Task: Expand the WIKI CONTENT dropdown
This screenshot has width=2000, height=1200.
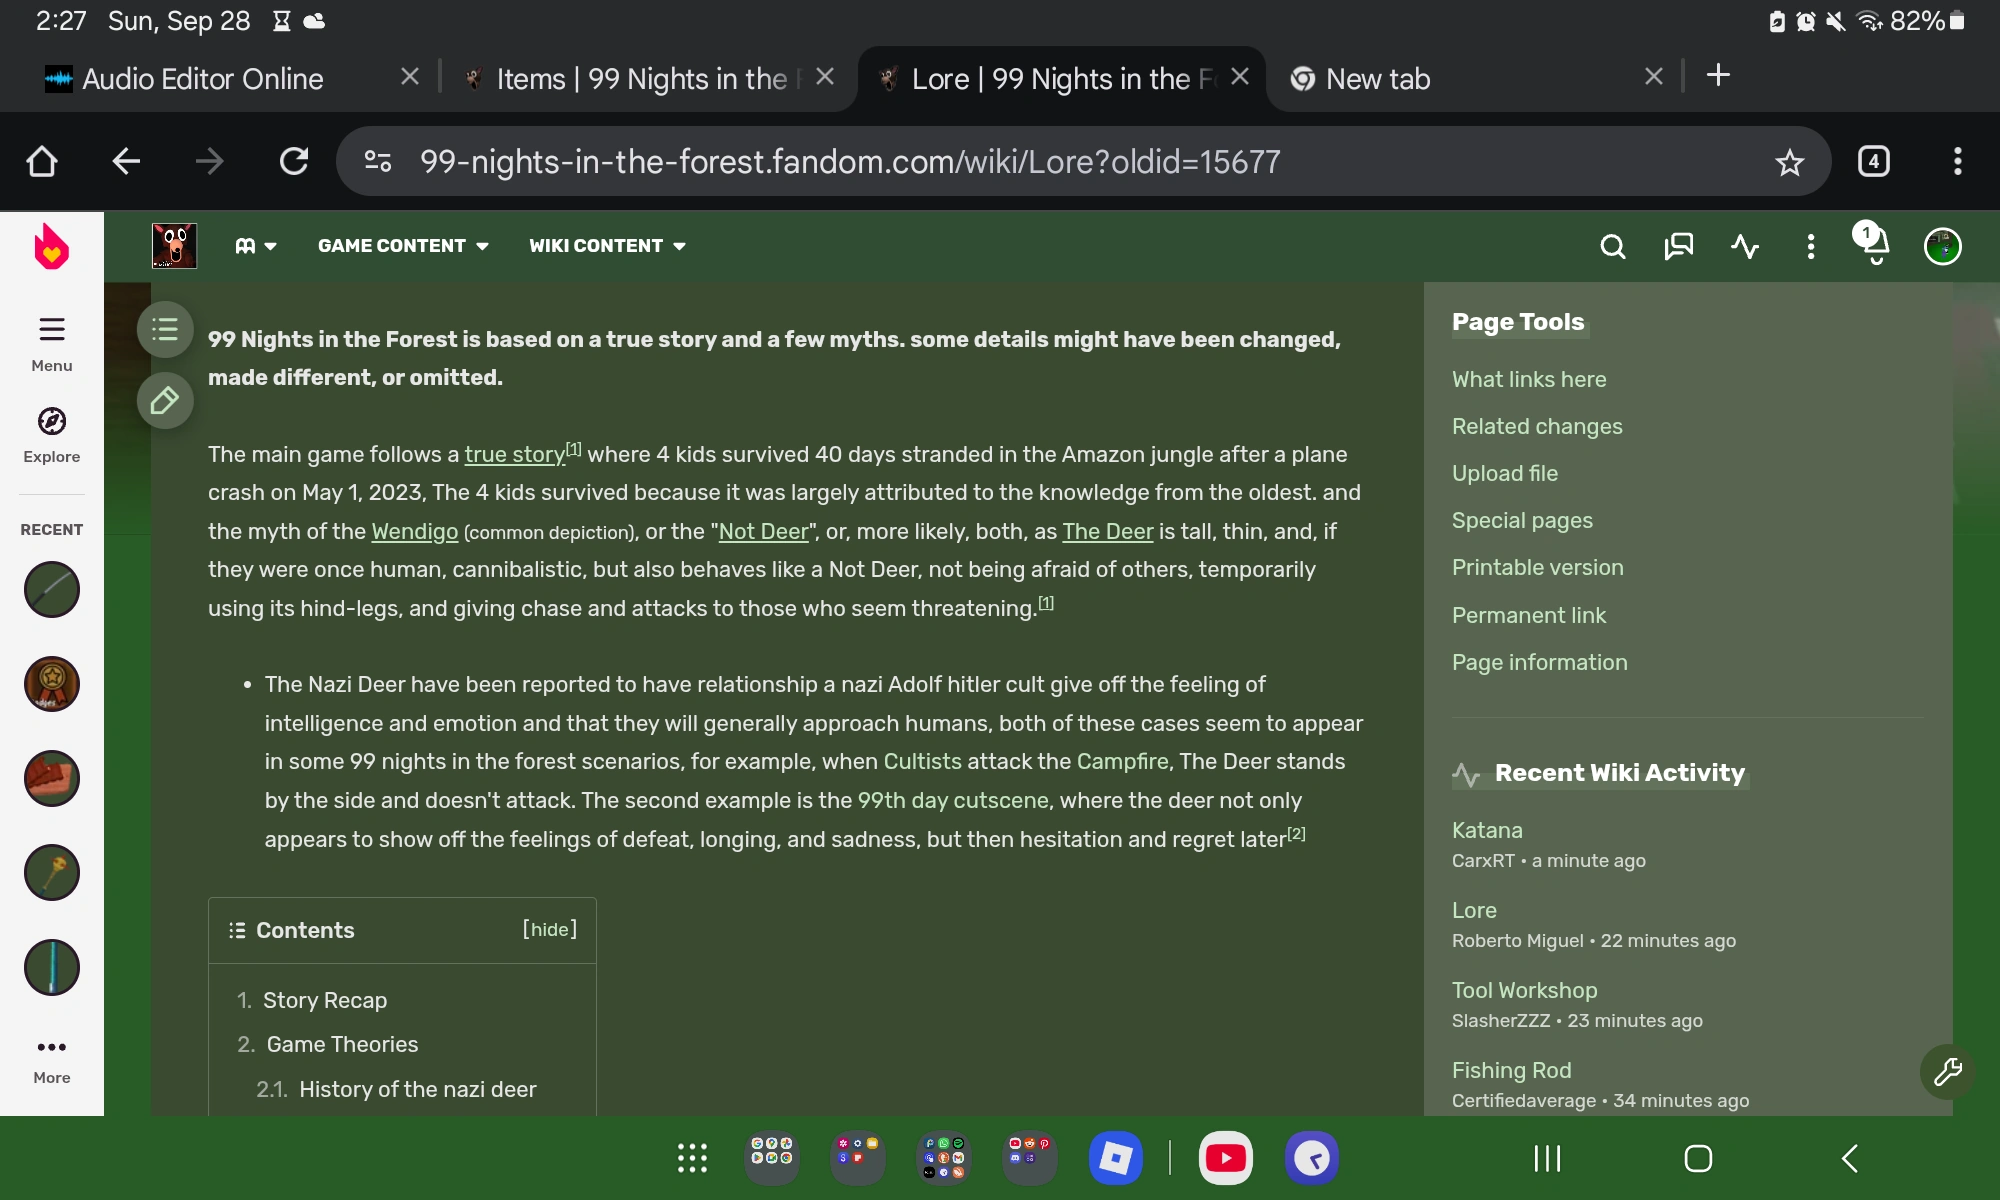Action: click(606, 246)
